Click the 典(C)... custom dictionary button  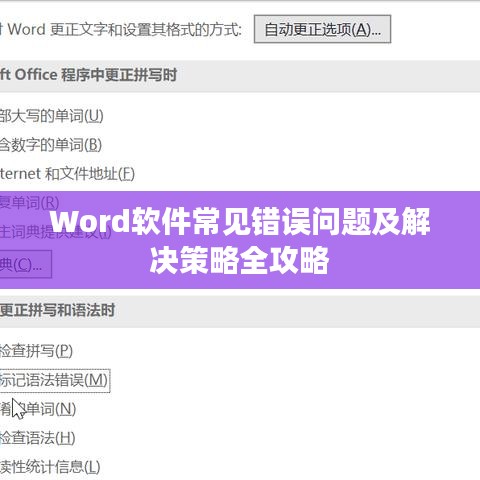click(25, 264)
